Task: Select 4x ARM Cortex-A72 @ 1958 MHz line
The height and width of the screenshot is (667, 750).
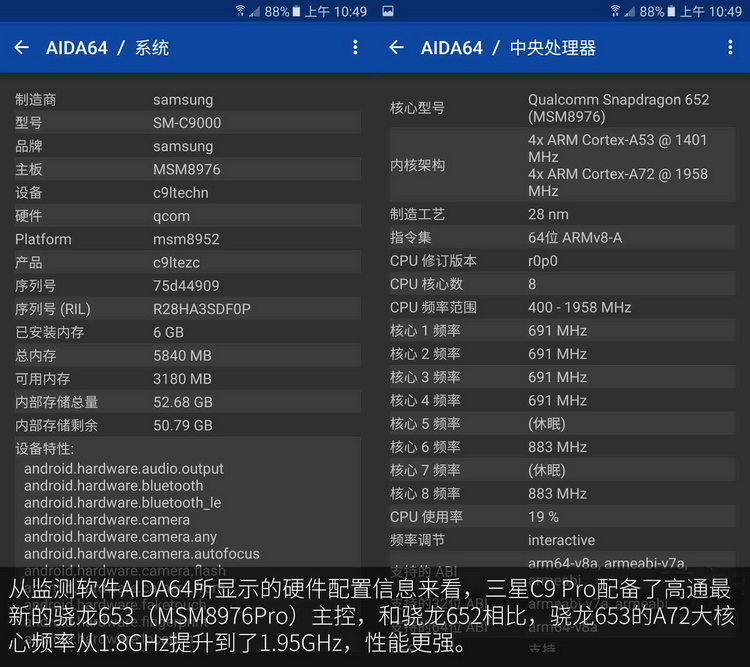Action: [x=618, y=182]
